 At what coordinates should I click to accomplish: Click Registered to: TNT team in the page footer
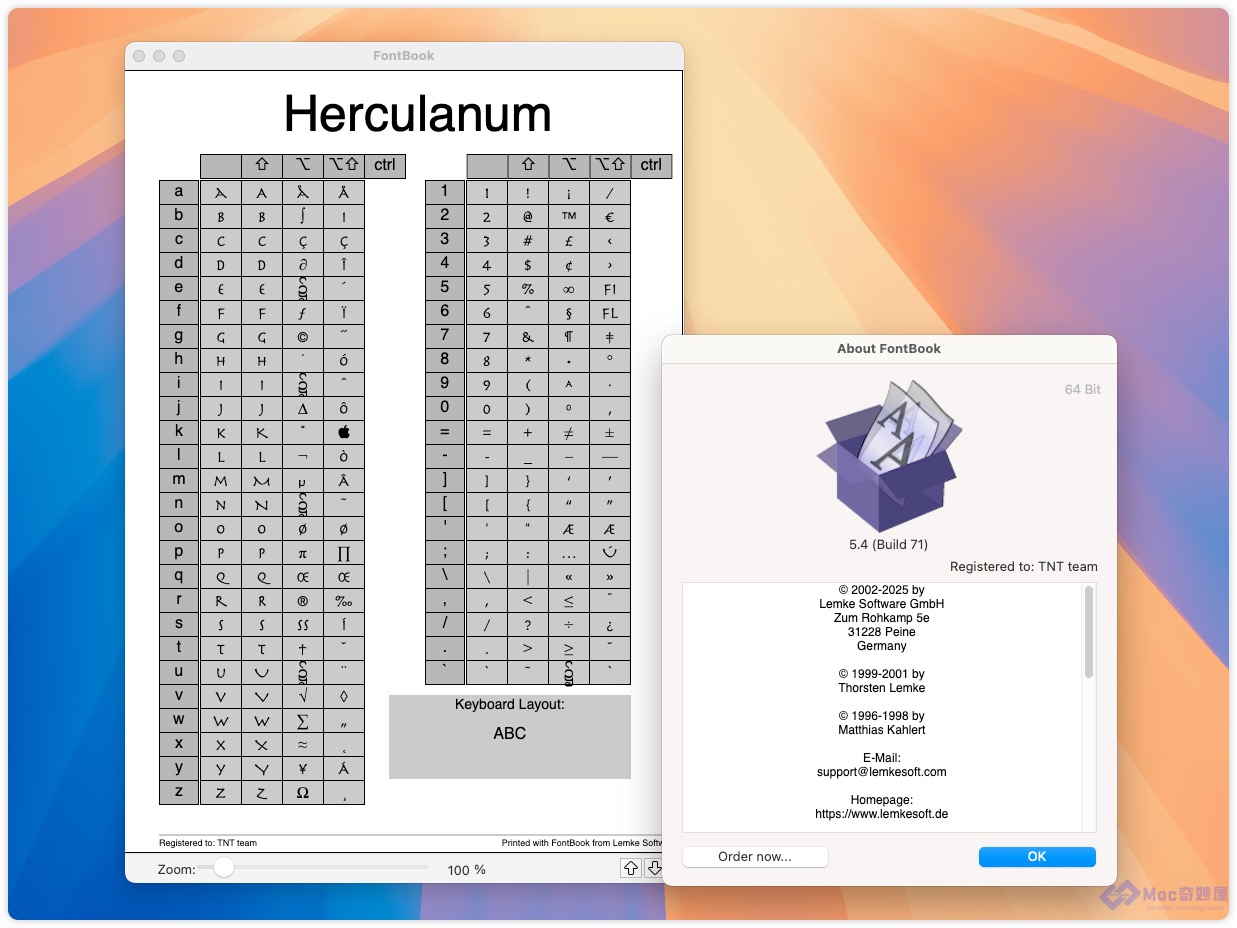pos(208,843)
